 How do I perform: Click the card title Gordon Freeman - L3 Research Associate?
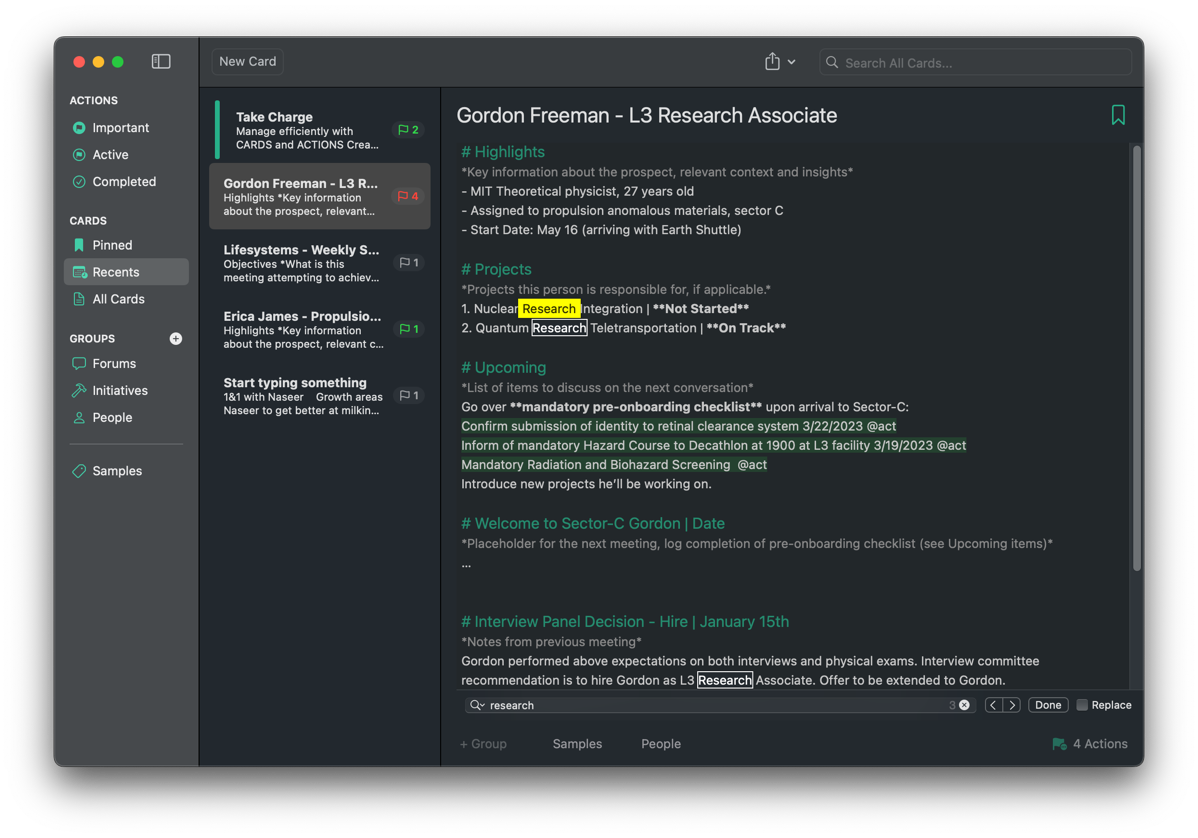click(x=646, y=115)
